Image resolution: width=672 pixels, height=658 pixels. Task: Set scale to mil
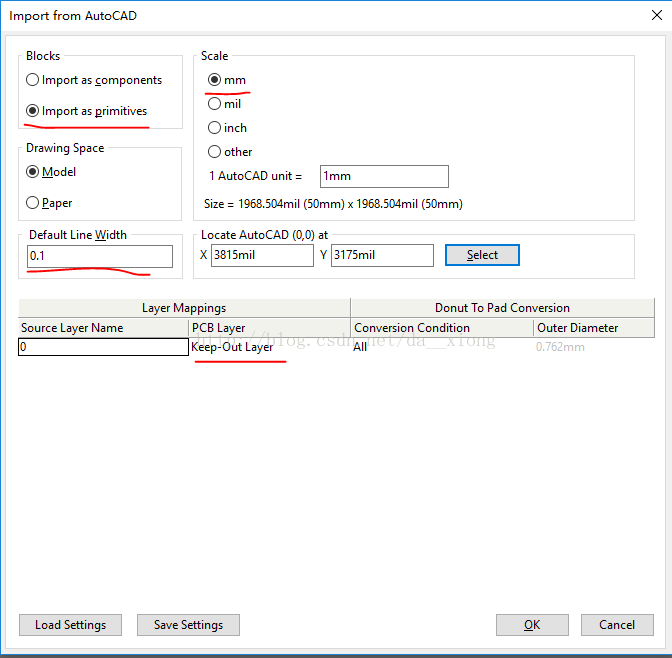[x=215, y=104]
